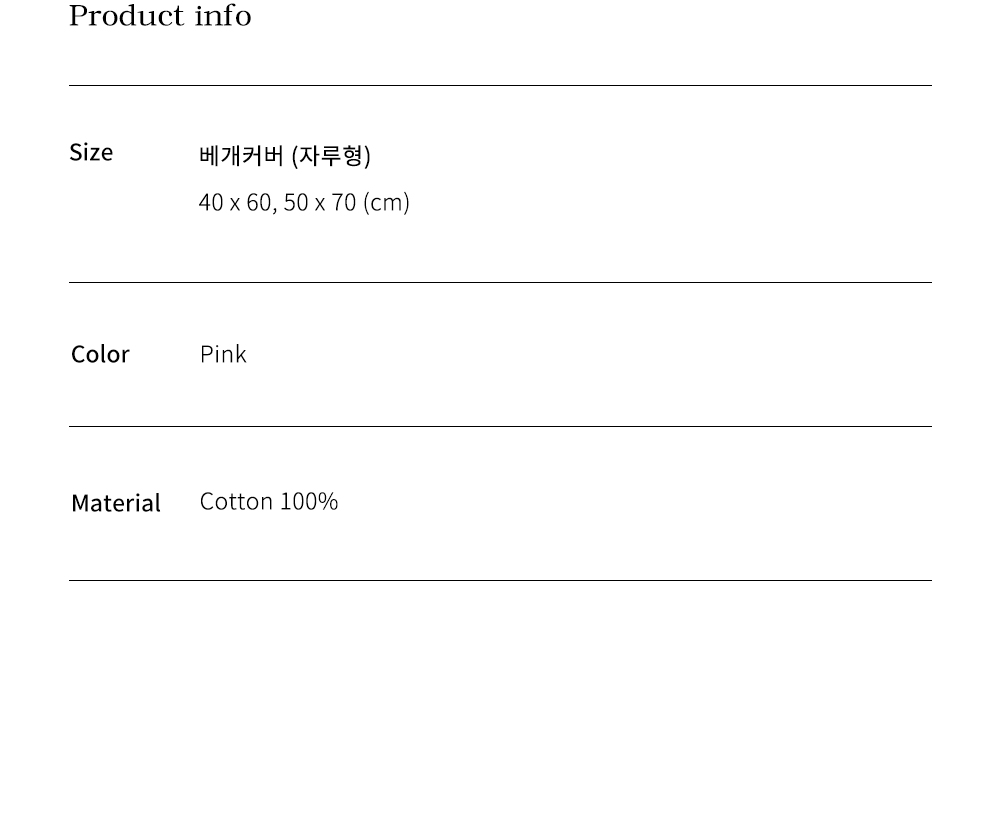This screenshot has width=1000, height=832.
Task: Click the divider between Color and Material rows
Action: coord(500,427)
